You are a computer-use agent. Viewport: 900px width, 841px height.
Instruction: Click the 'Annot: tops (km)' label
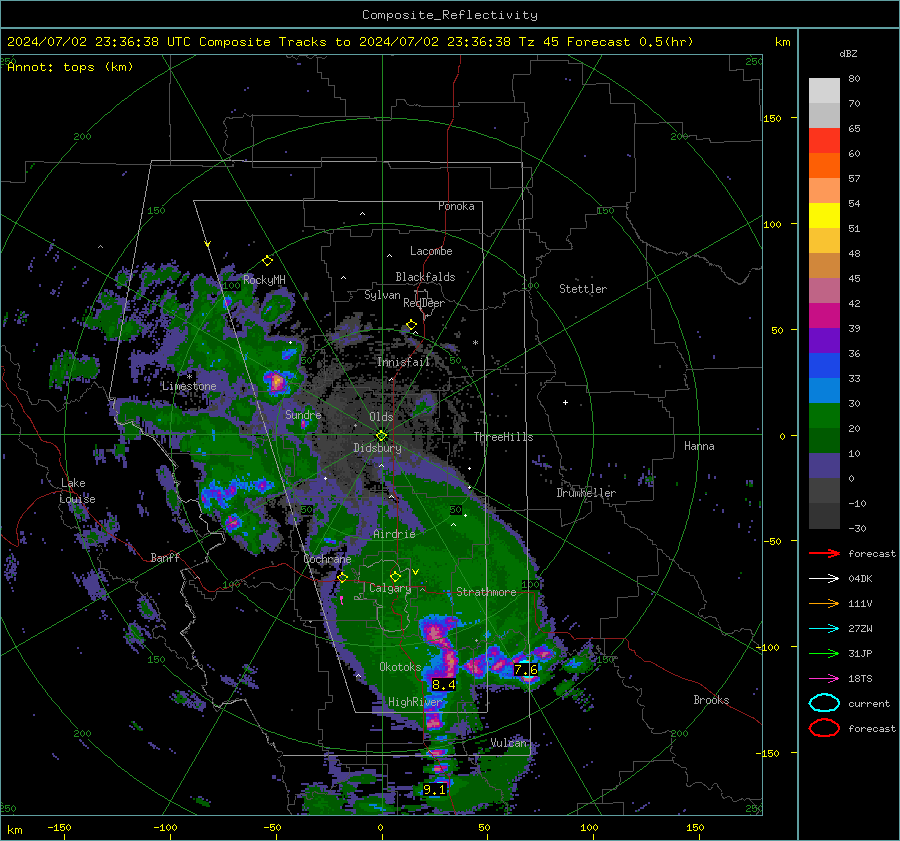(70, 67)
